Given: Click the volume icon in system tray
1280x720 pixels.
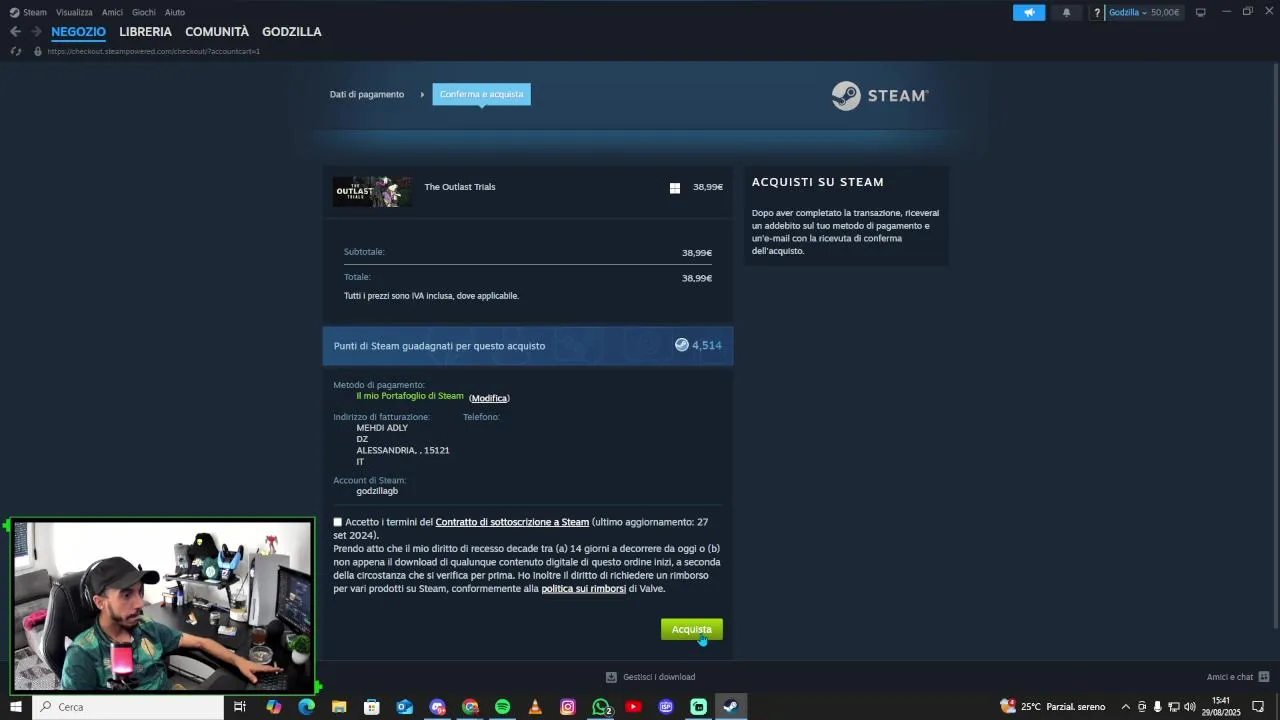Looking at the screenshot, I should click(1190, 707).
